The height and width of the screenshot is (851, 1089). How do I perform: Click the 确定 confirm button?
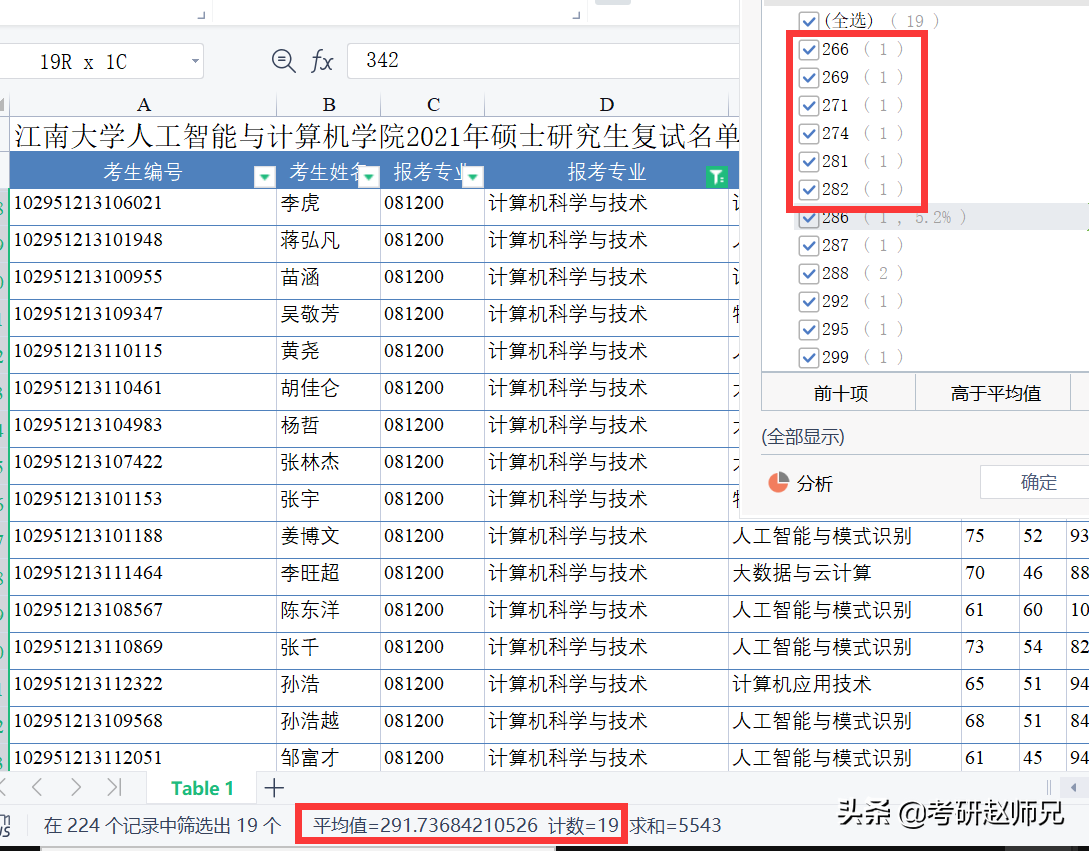(1036, 482)
